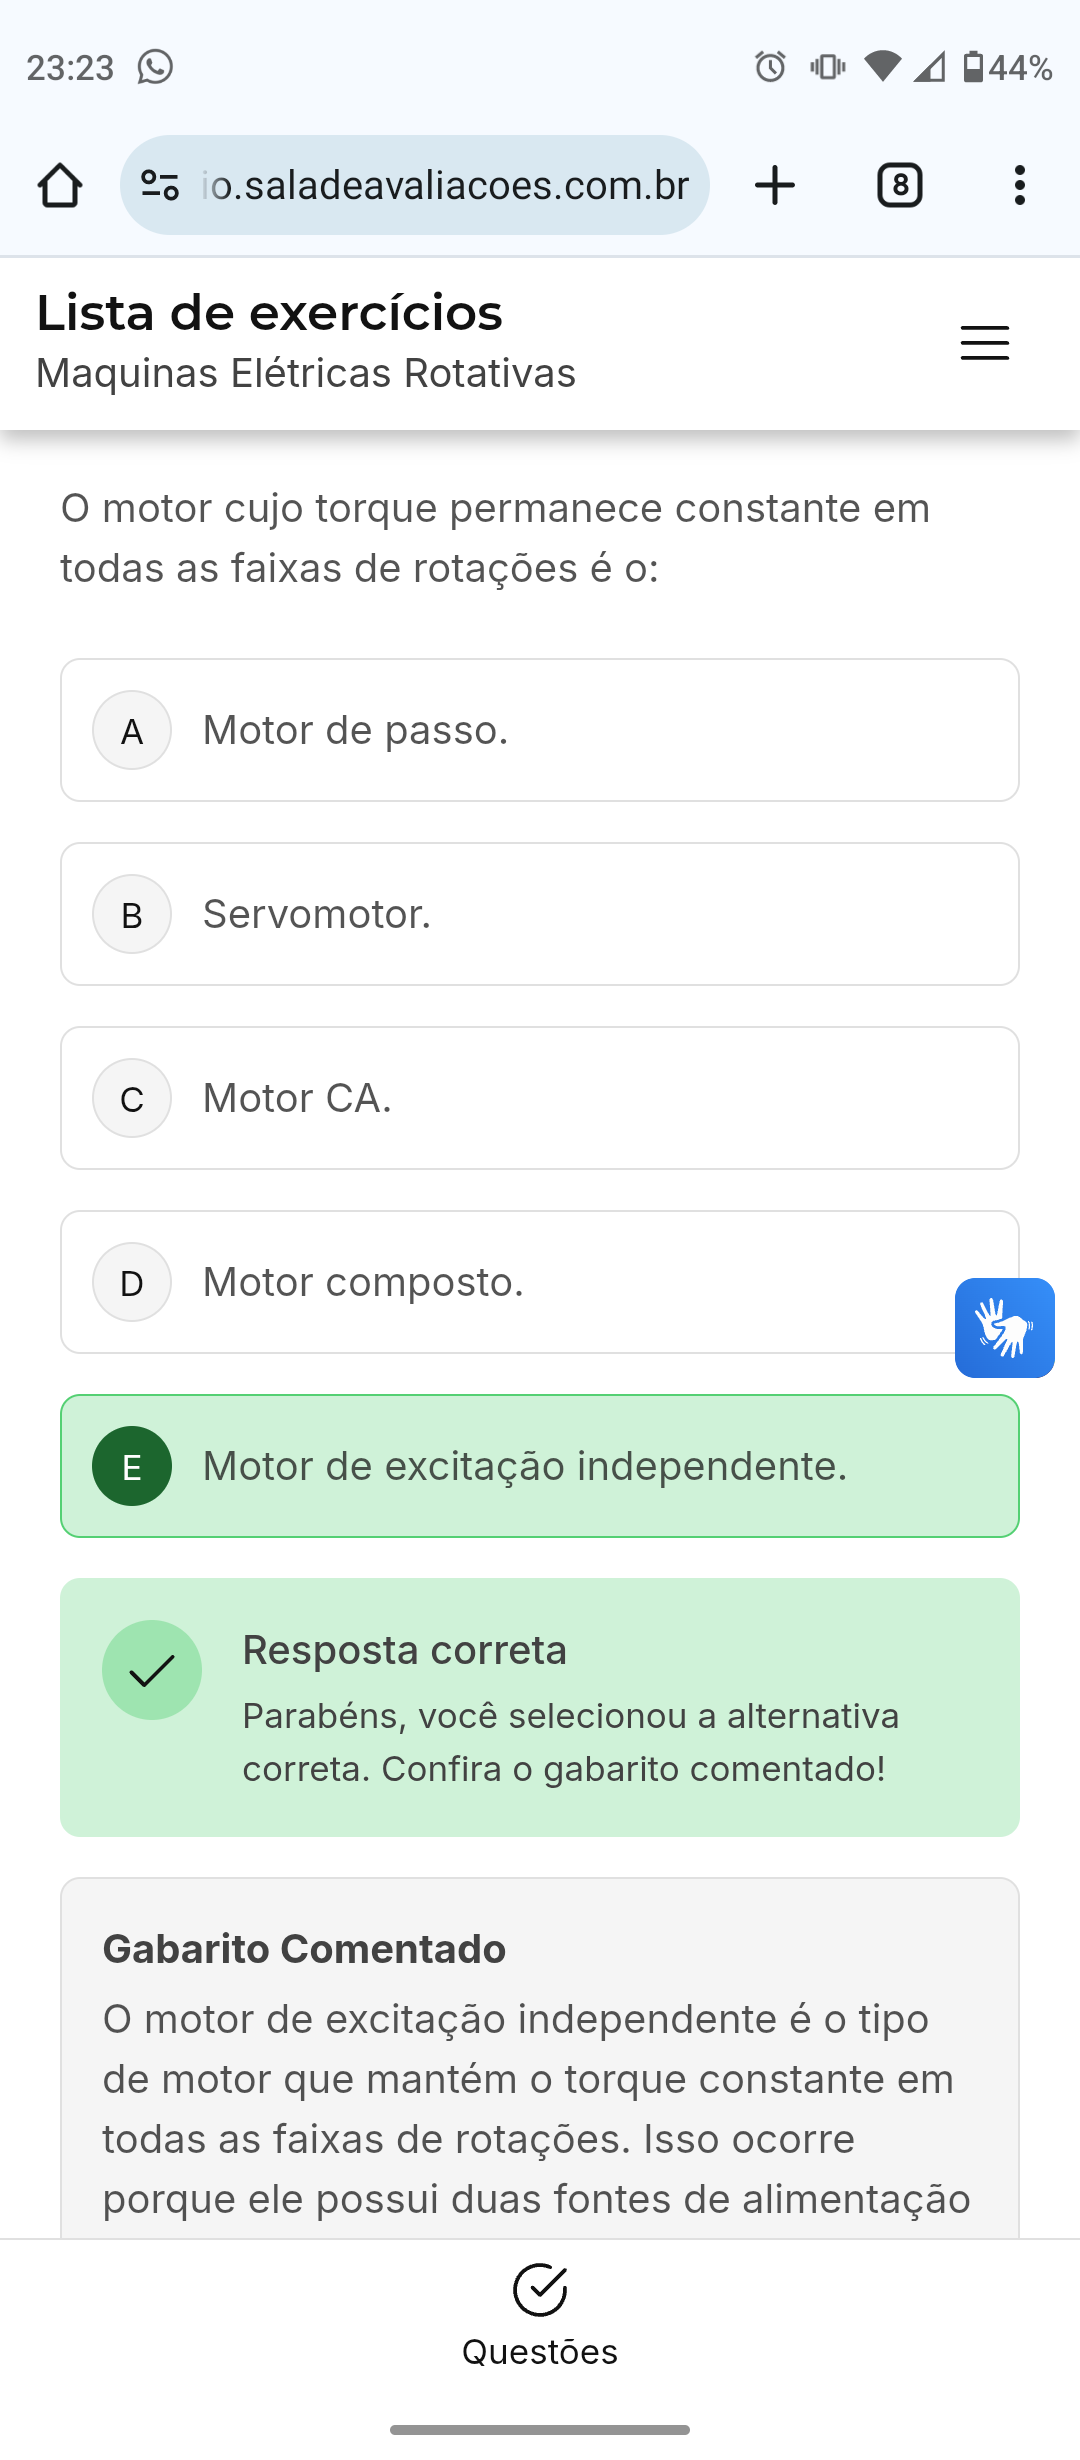Screen dimensions: 1080x2460
Task: Select option A circle letter badge
Action: [132, 730]
